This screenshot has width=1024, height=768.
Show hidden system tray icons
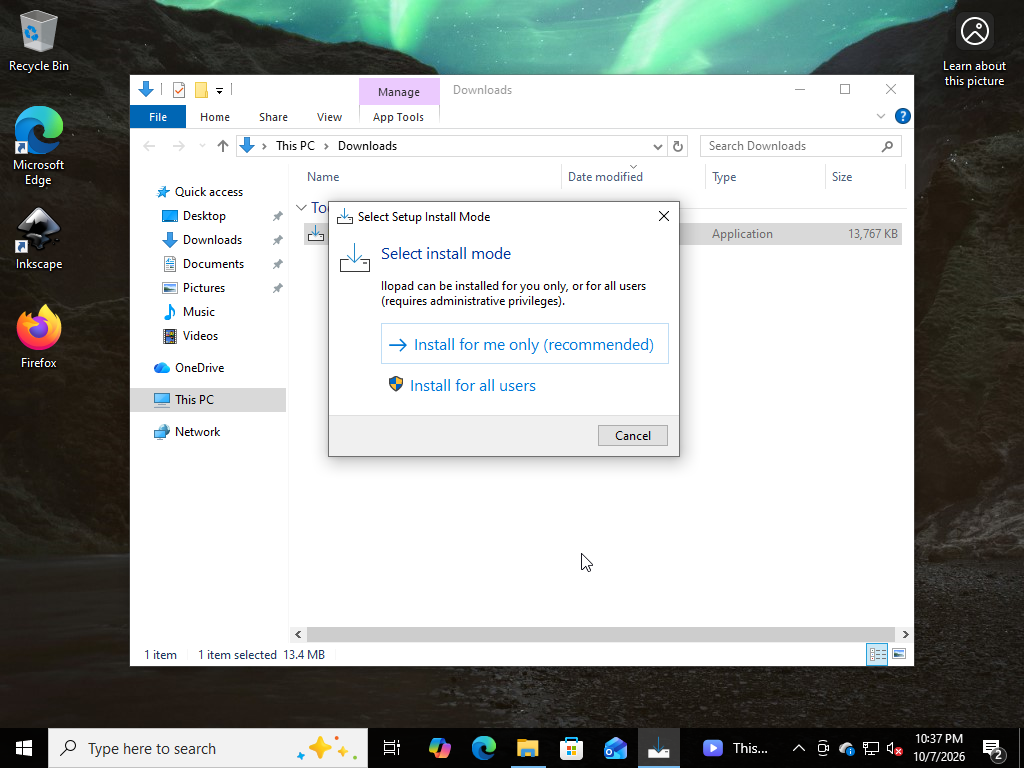point(798,748)
